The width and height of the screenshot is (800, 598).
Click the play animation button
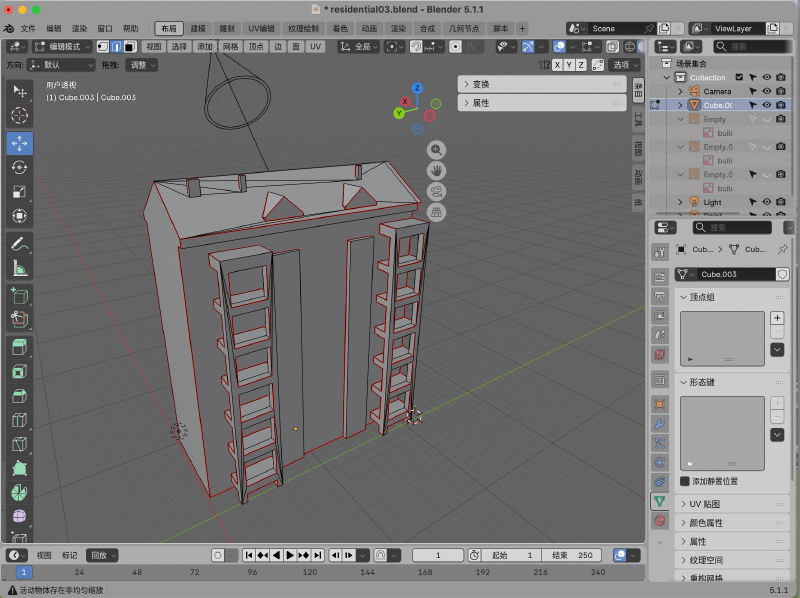pos(290,555)
